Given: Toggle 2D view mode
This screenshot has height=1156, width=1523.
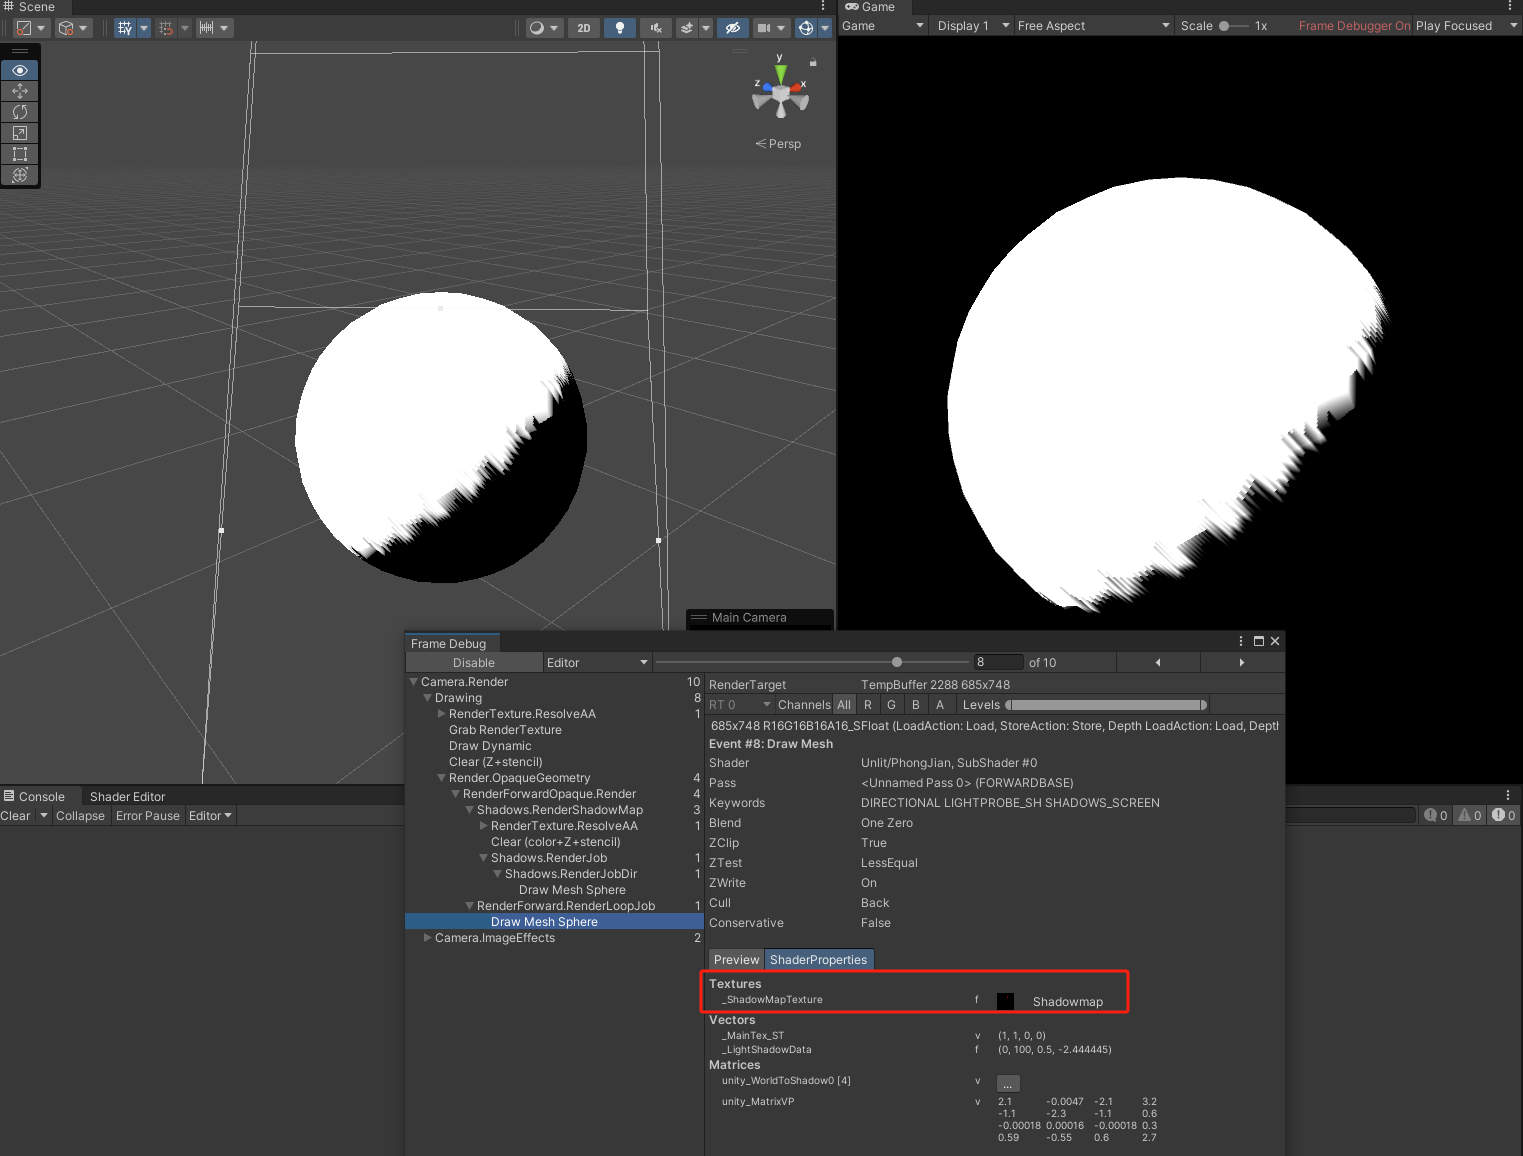Looking at the screenshot, I should tap(584, 28).
